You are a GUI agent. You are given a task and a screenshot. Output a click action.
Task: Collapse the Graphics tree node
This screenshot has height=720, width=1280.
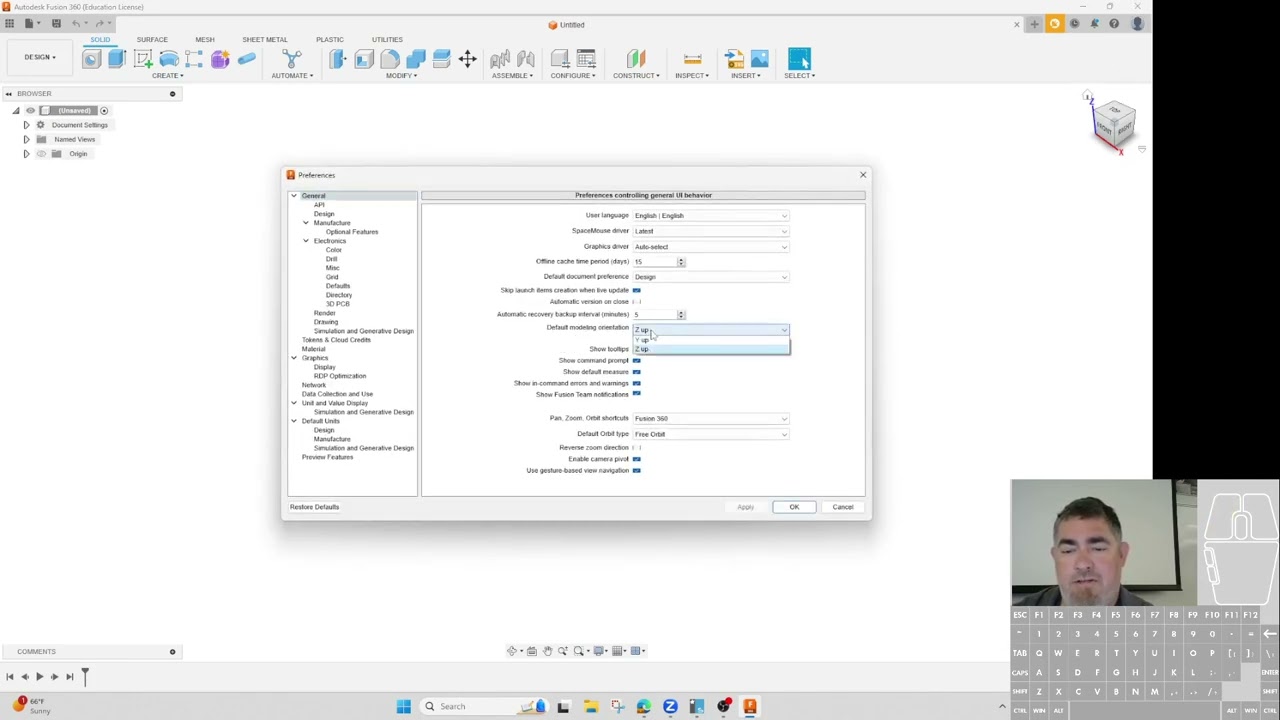tap(294, 358)
